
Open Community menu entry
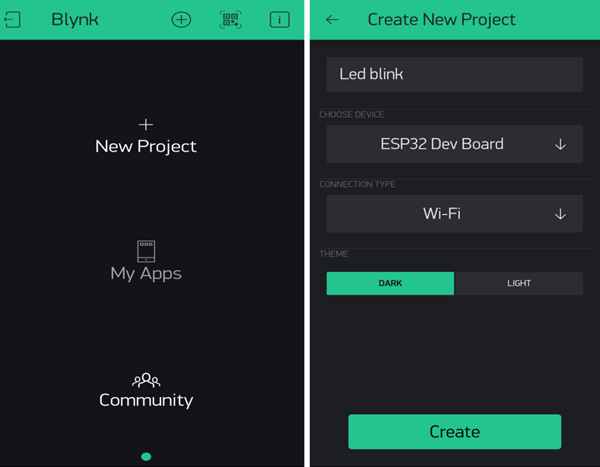pos(146,400)
